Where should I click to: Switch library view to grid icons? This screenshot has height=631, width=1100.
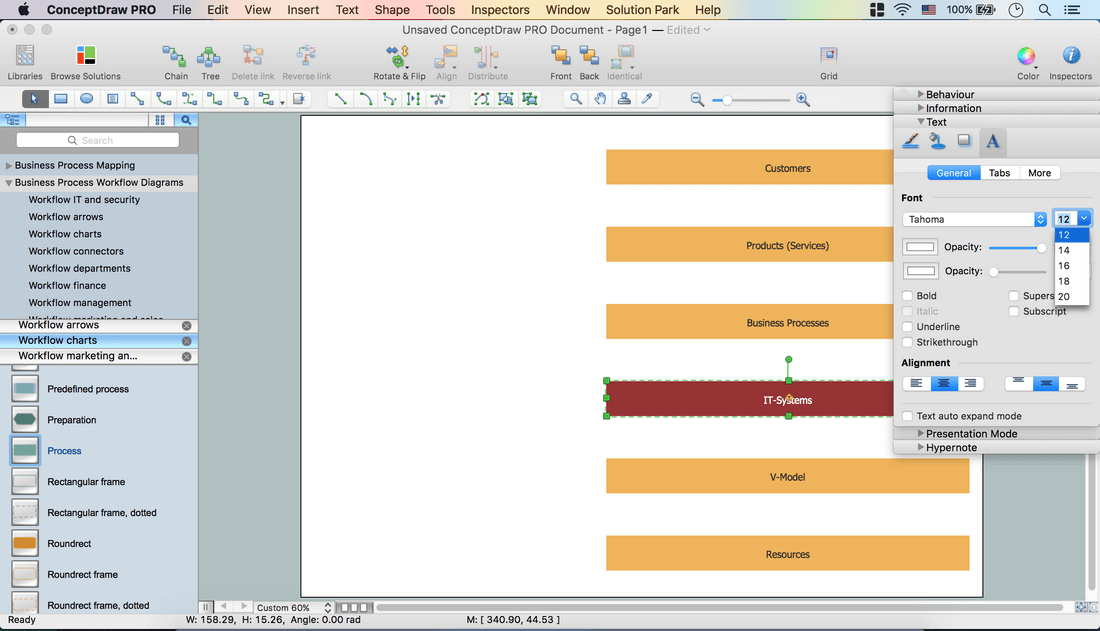160,120
